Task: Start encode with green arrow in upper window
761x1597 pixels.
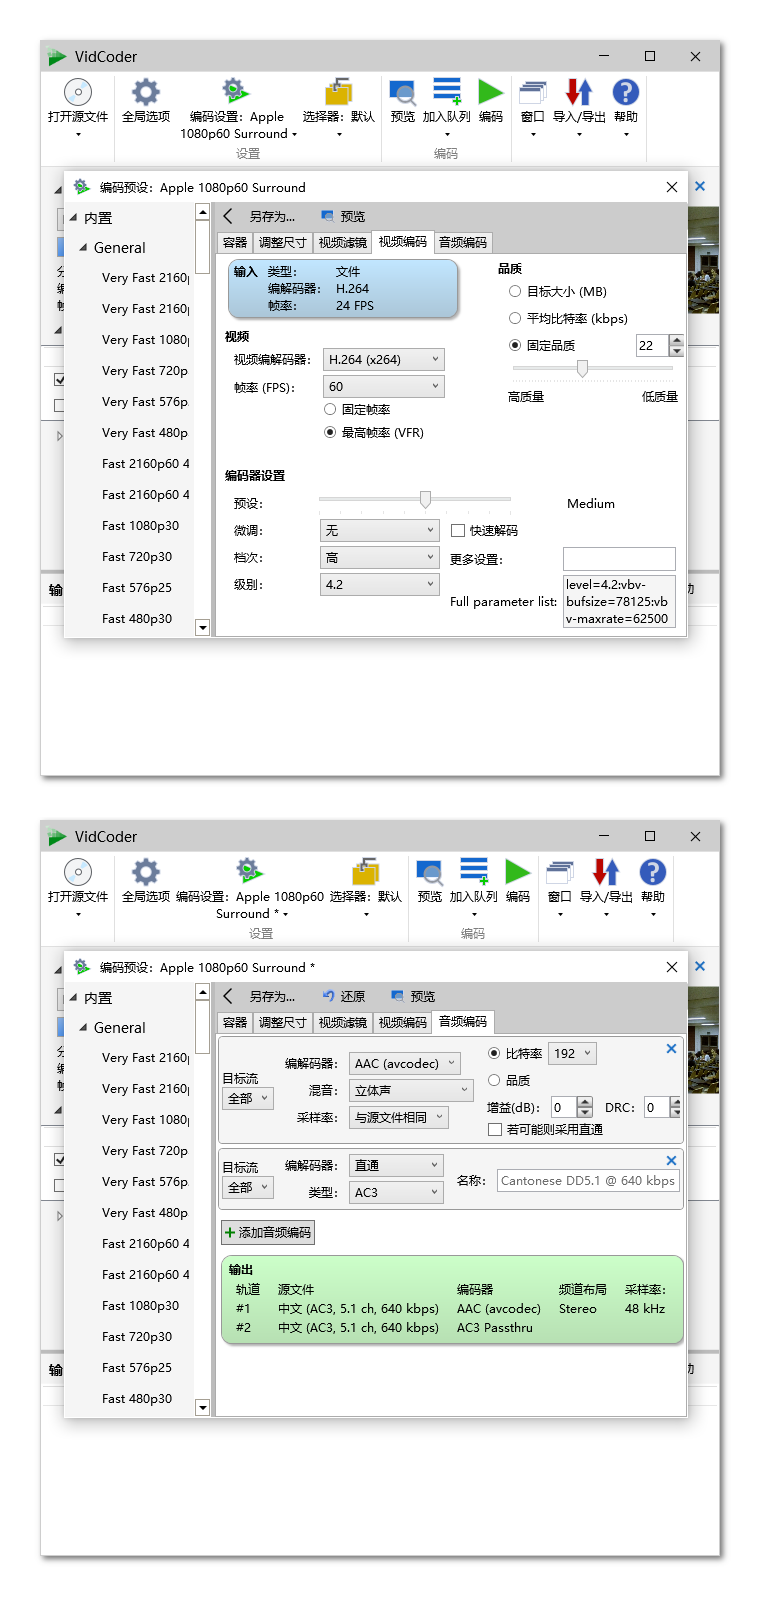Action: 490,92
